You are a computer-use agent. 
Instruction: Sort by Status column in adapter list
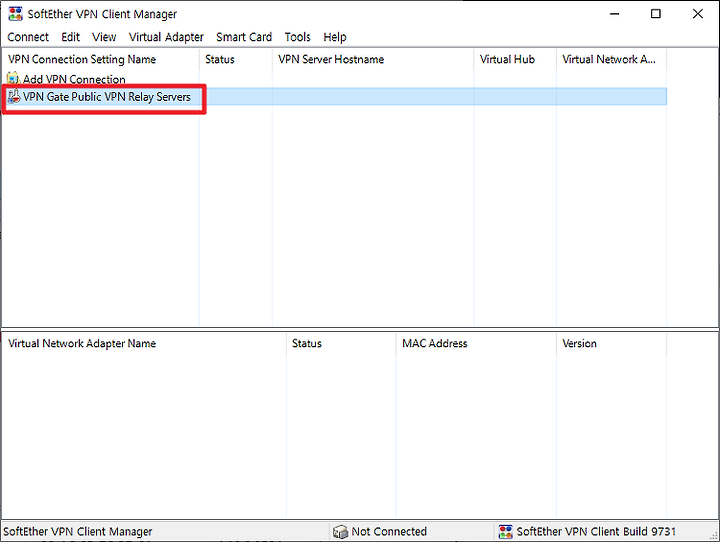coord(341,344)
